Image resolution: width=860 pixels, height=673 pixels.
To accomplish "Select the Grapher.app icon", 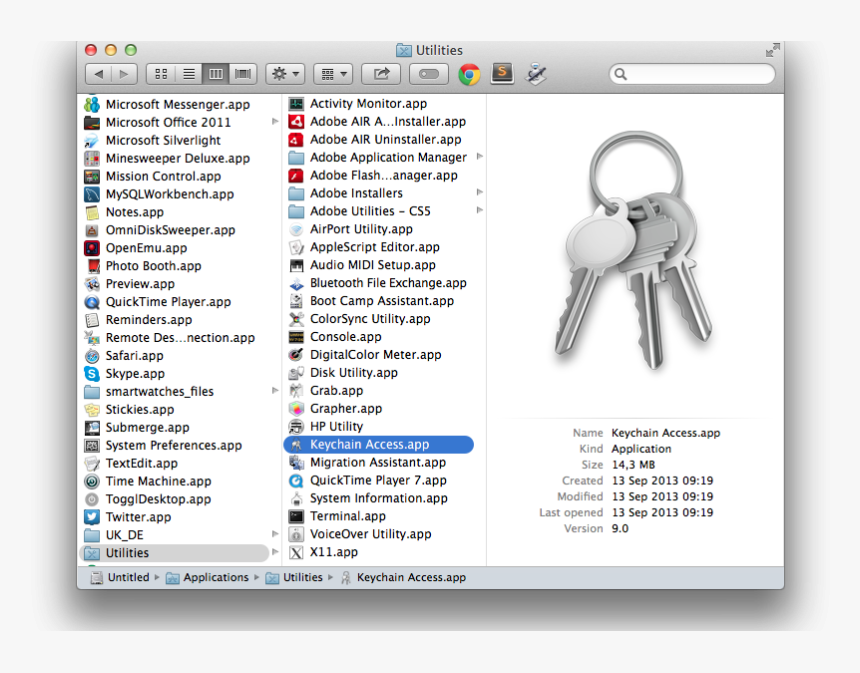I will tap(296, 409).
